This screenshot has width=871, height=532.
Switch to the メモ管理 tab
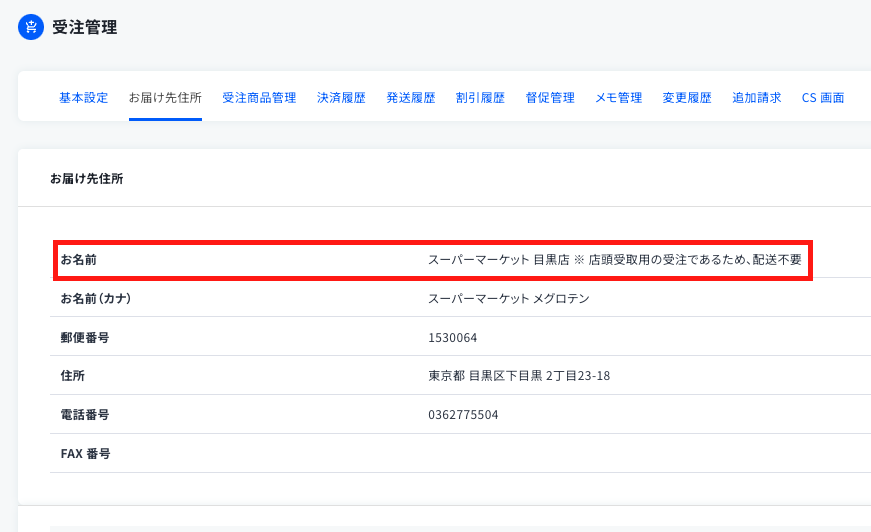pos(618,98)
